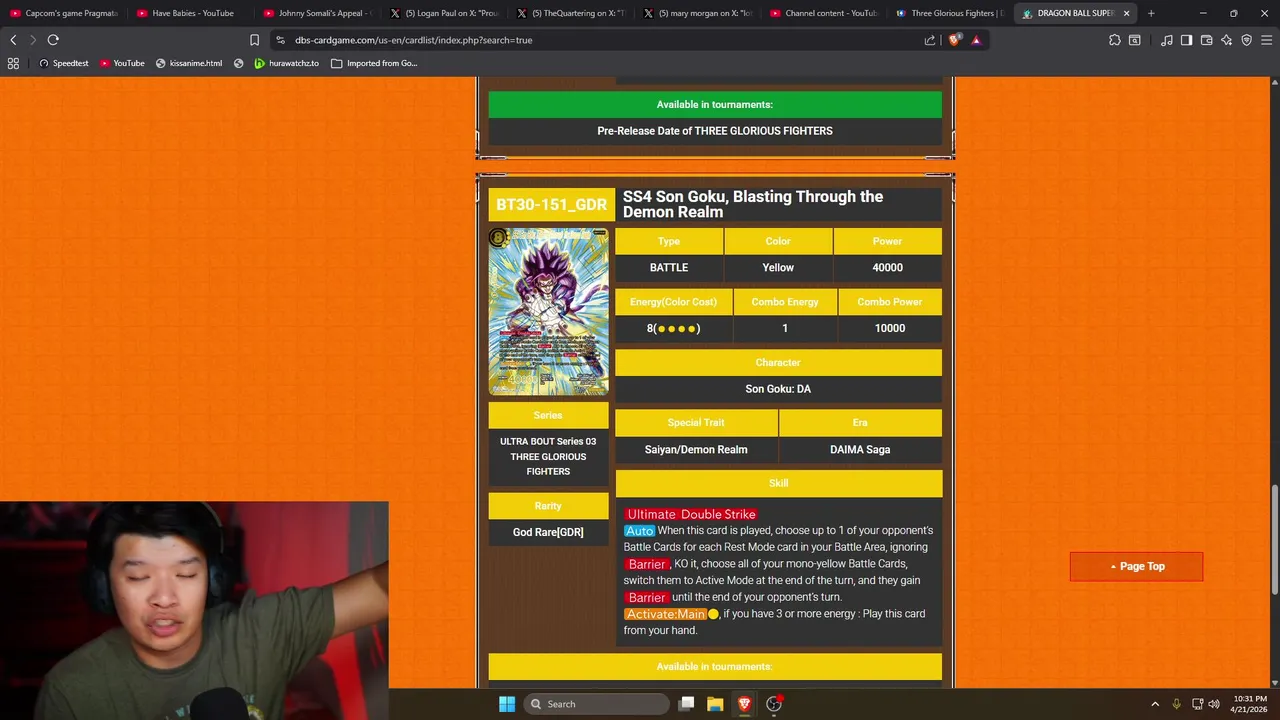Switch to Three Glorious Fighters tab
Image resolution: width=1280 pixels, height=720 pixels.
pyautogui.click(x=952, y=13)
